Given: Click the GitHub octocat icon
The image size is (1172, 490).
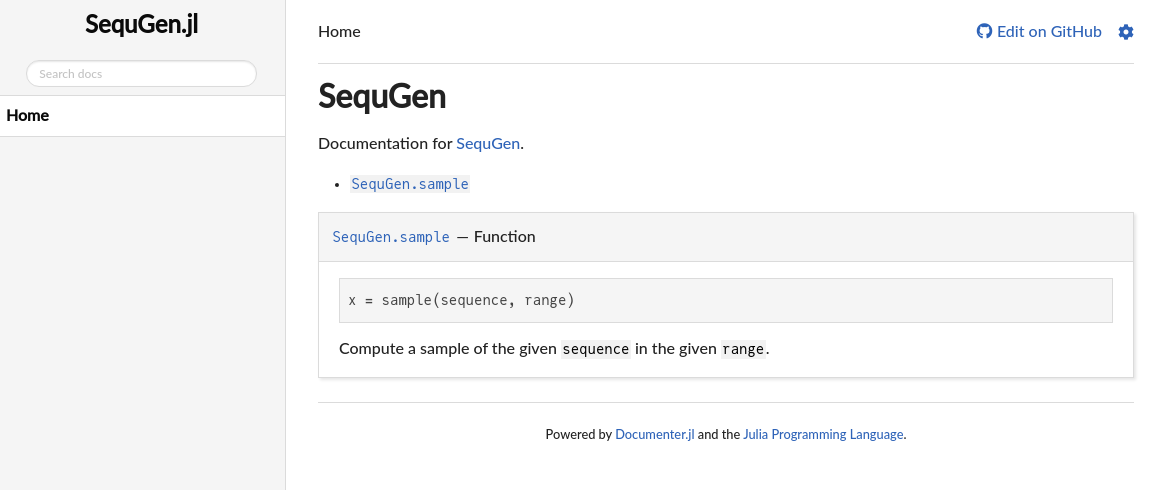Looking at the screenshot, I should [x=984, y=31].
